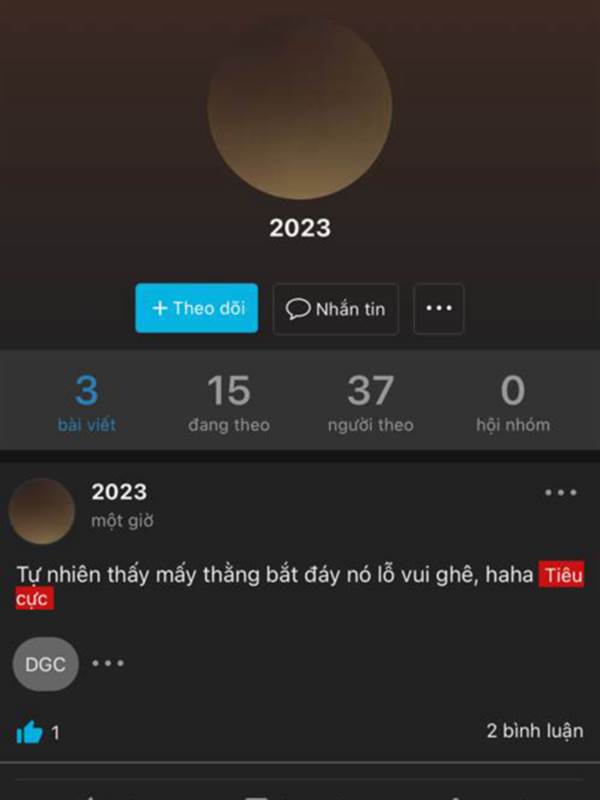Image resolution: width=600 pixels, height=800 pixels.
Task: Open the post's three-dot options menu
Action: click(560, 492)
